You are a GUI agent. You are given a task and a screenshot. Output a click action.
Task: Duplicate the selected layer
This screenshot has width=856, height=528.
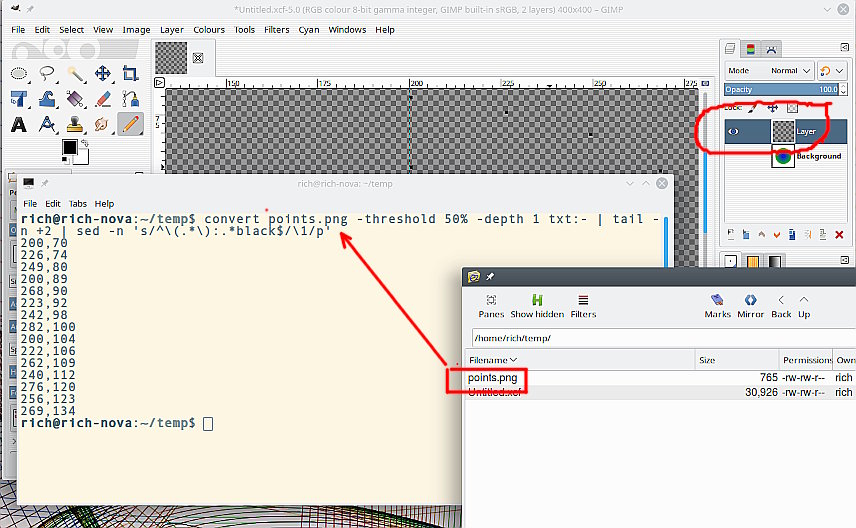point(792,235)
